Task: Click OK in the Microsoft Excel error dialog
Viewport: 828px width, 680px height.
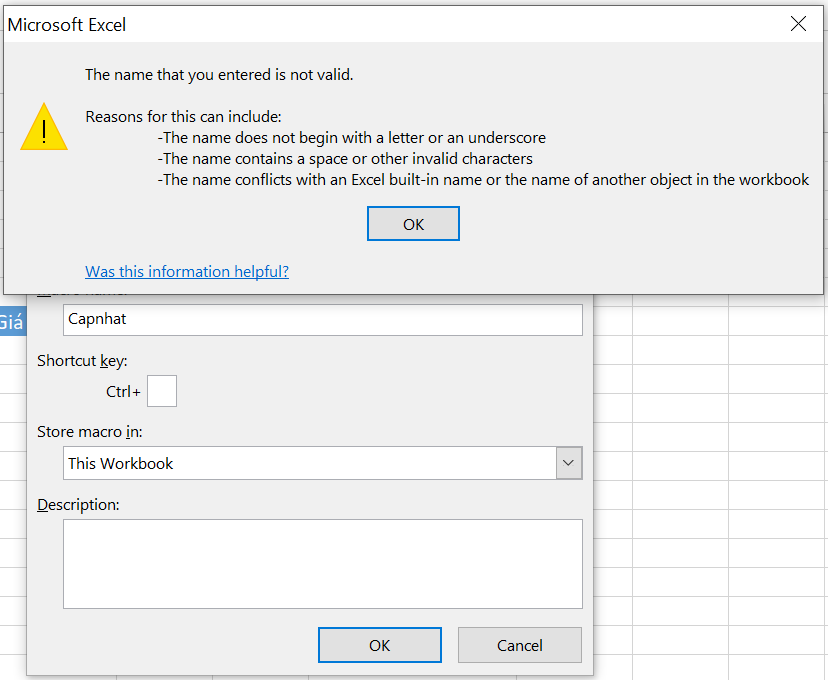Action: (413, 224)
